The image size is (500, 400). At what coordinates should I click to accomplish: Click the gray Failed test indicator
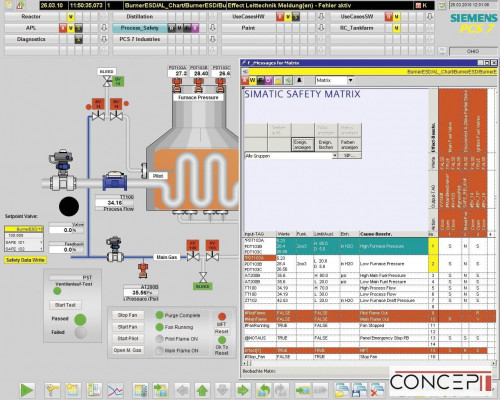tap(80, 332)
